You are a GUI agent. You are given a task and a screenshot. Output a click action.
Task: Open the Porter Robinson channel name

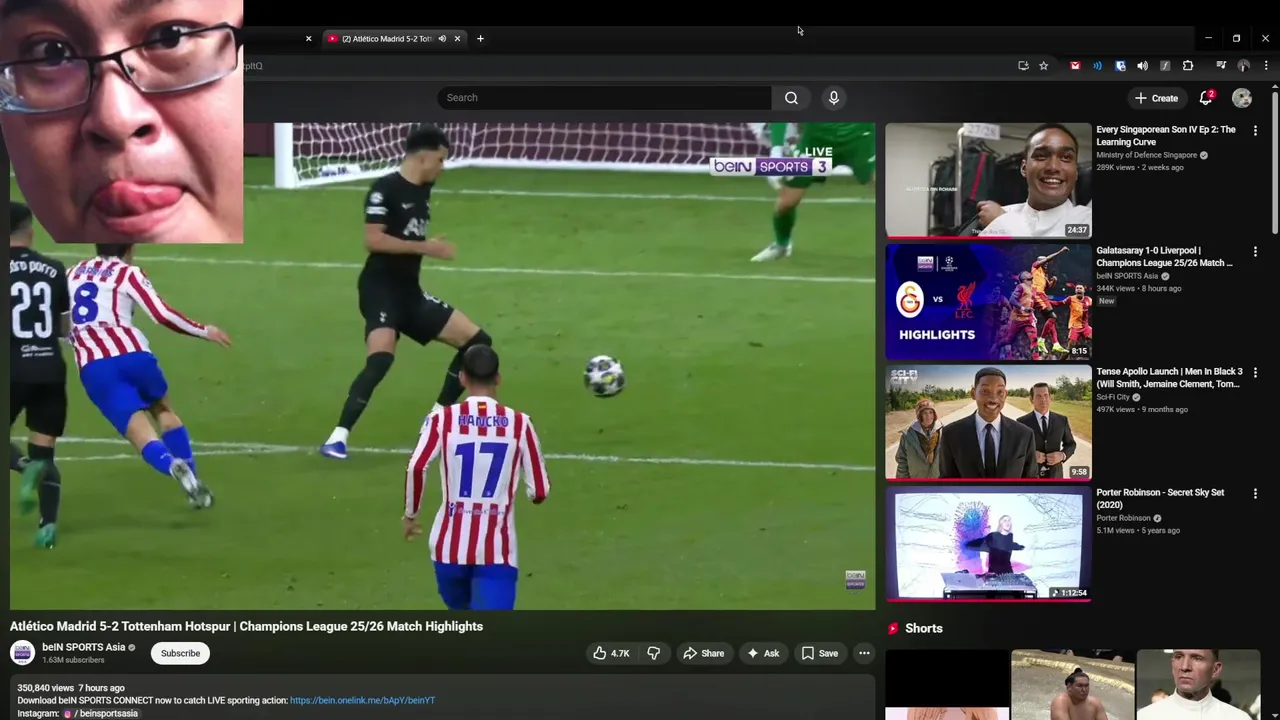[1123, 518]
